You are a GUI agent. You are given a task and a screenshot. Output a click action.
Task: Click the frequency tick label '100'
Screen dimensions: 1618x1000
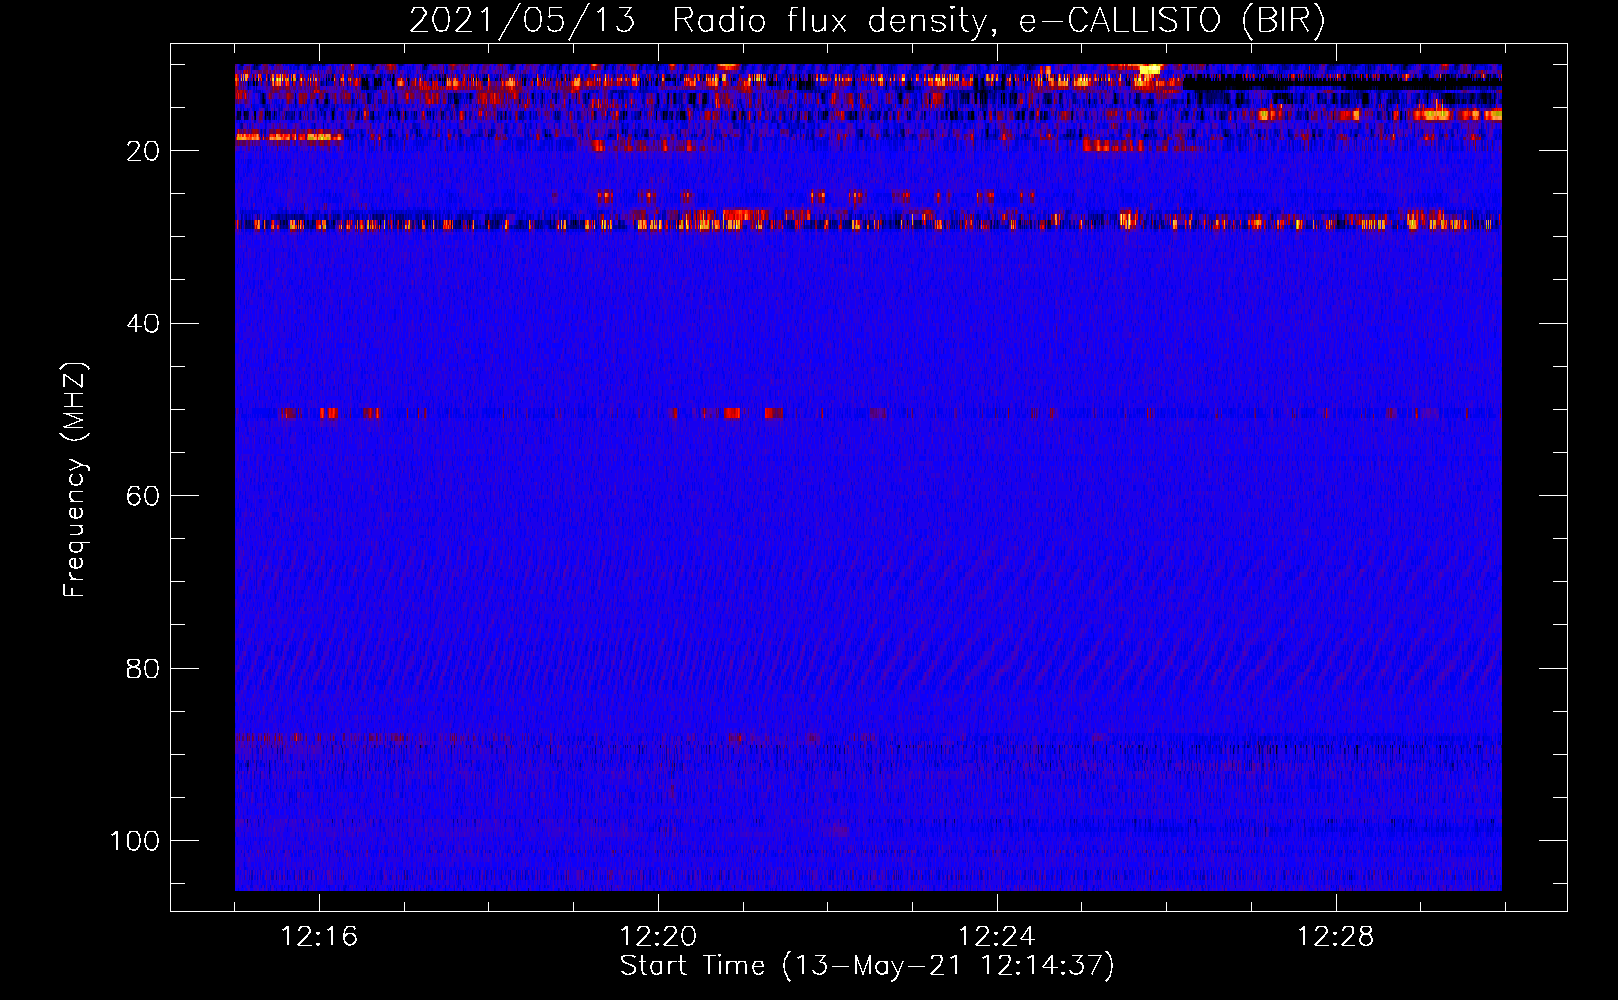(135, 841)
